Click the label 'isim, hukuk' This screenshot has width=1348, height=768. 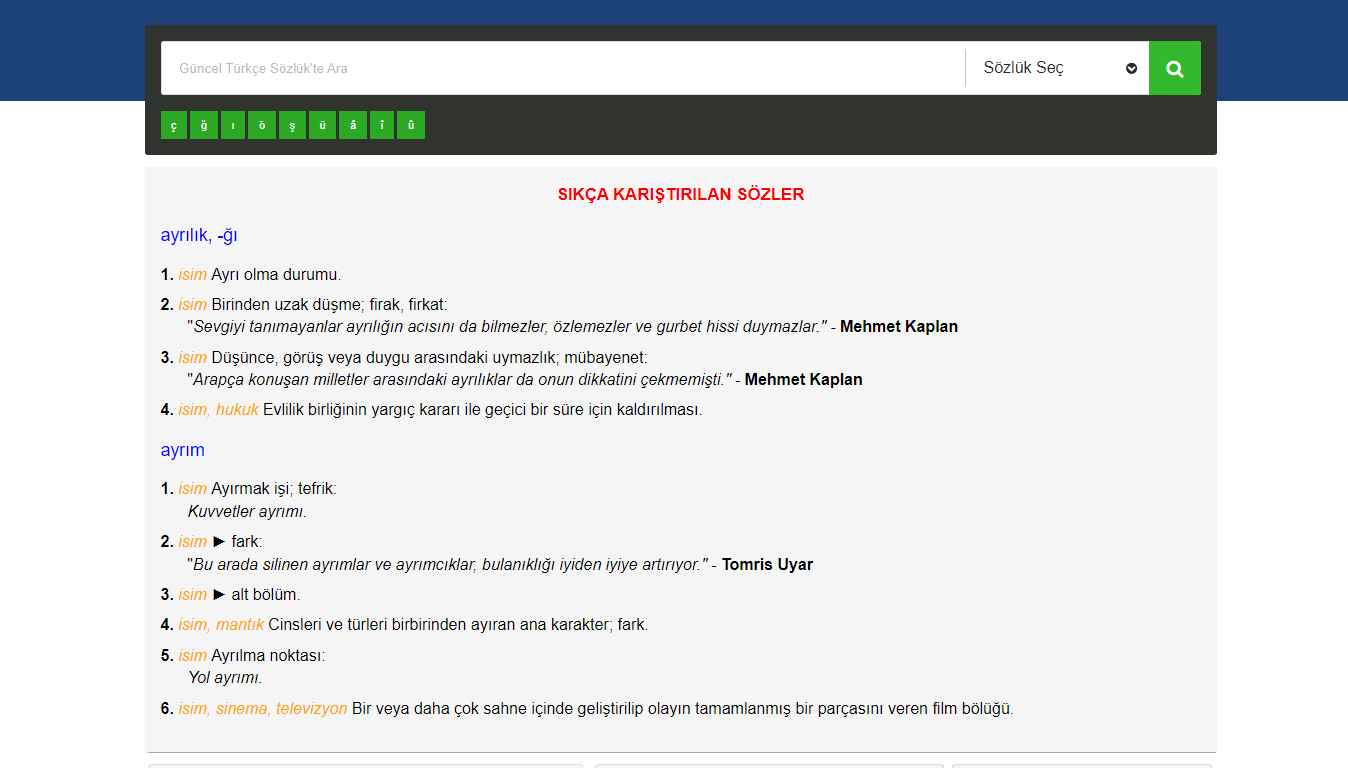[218, 410]
